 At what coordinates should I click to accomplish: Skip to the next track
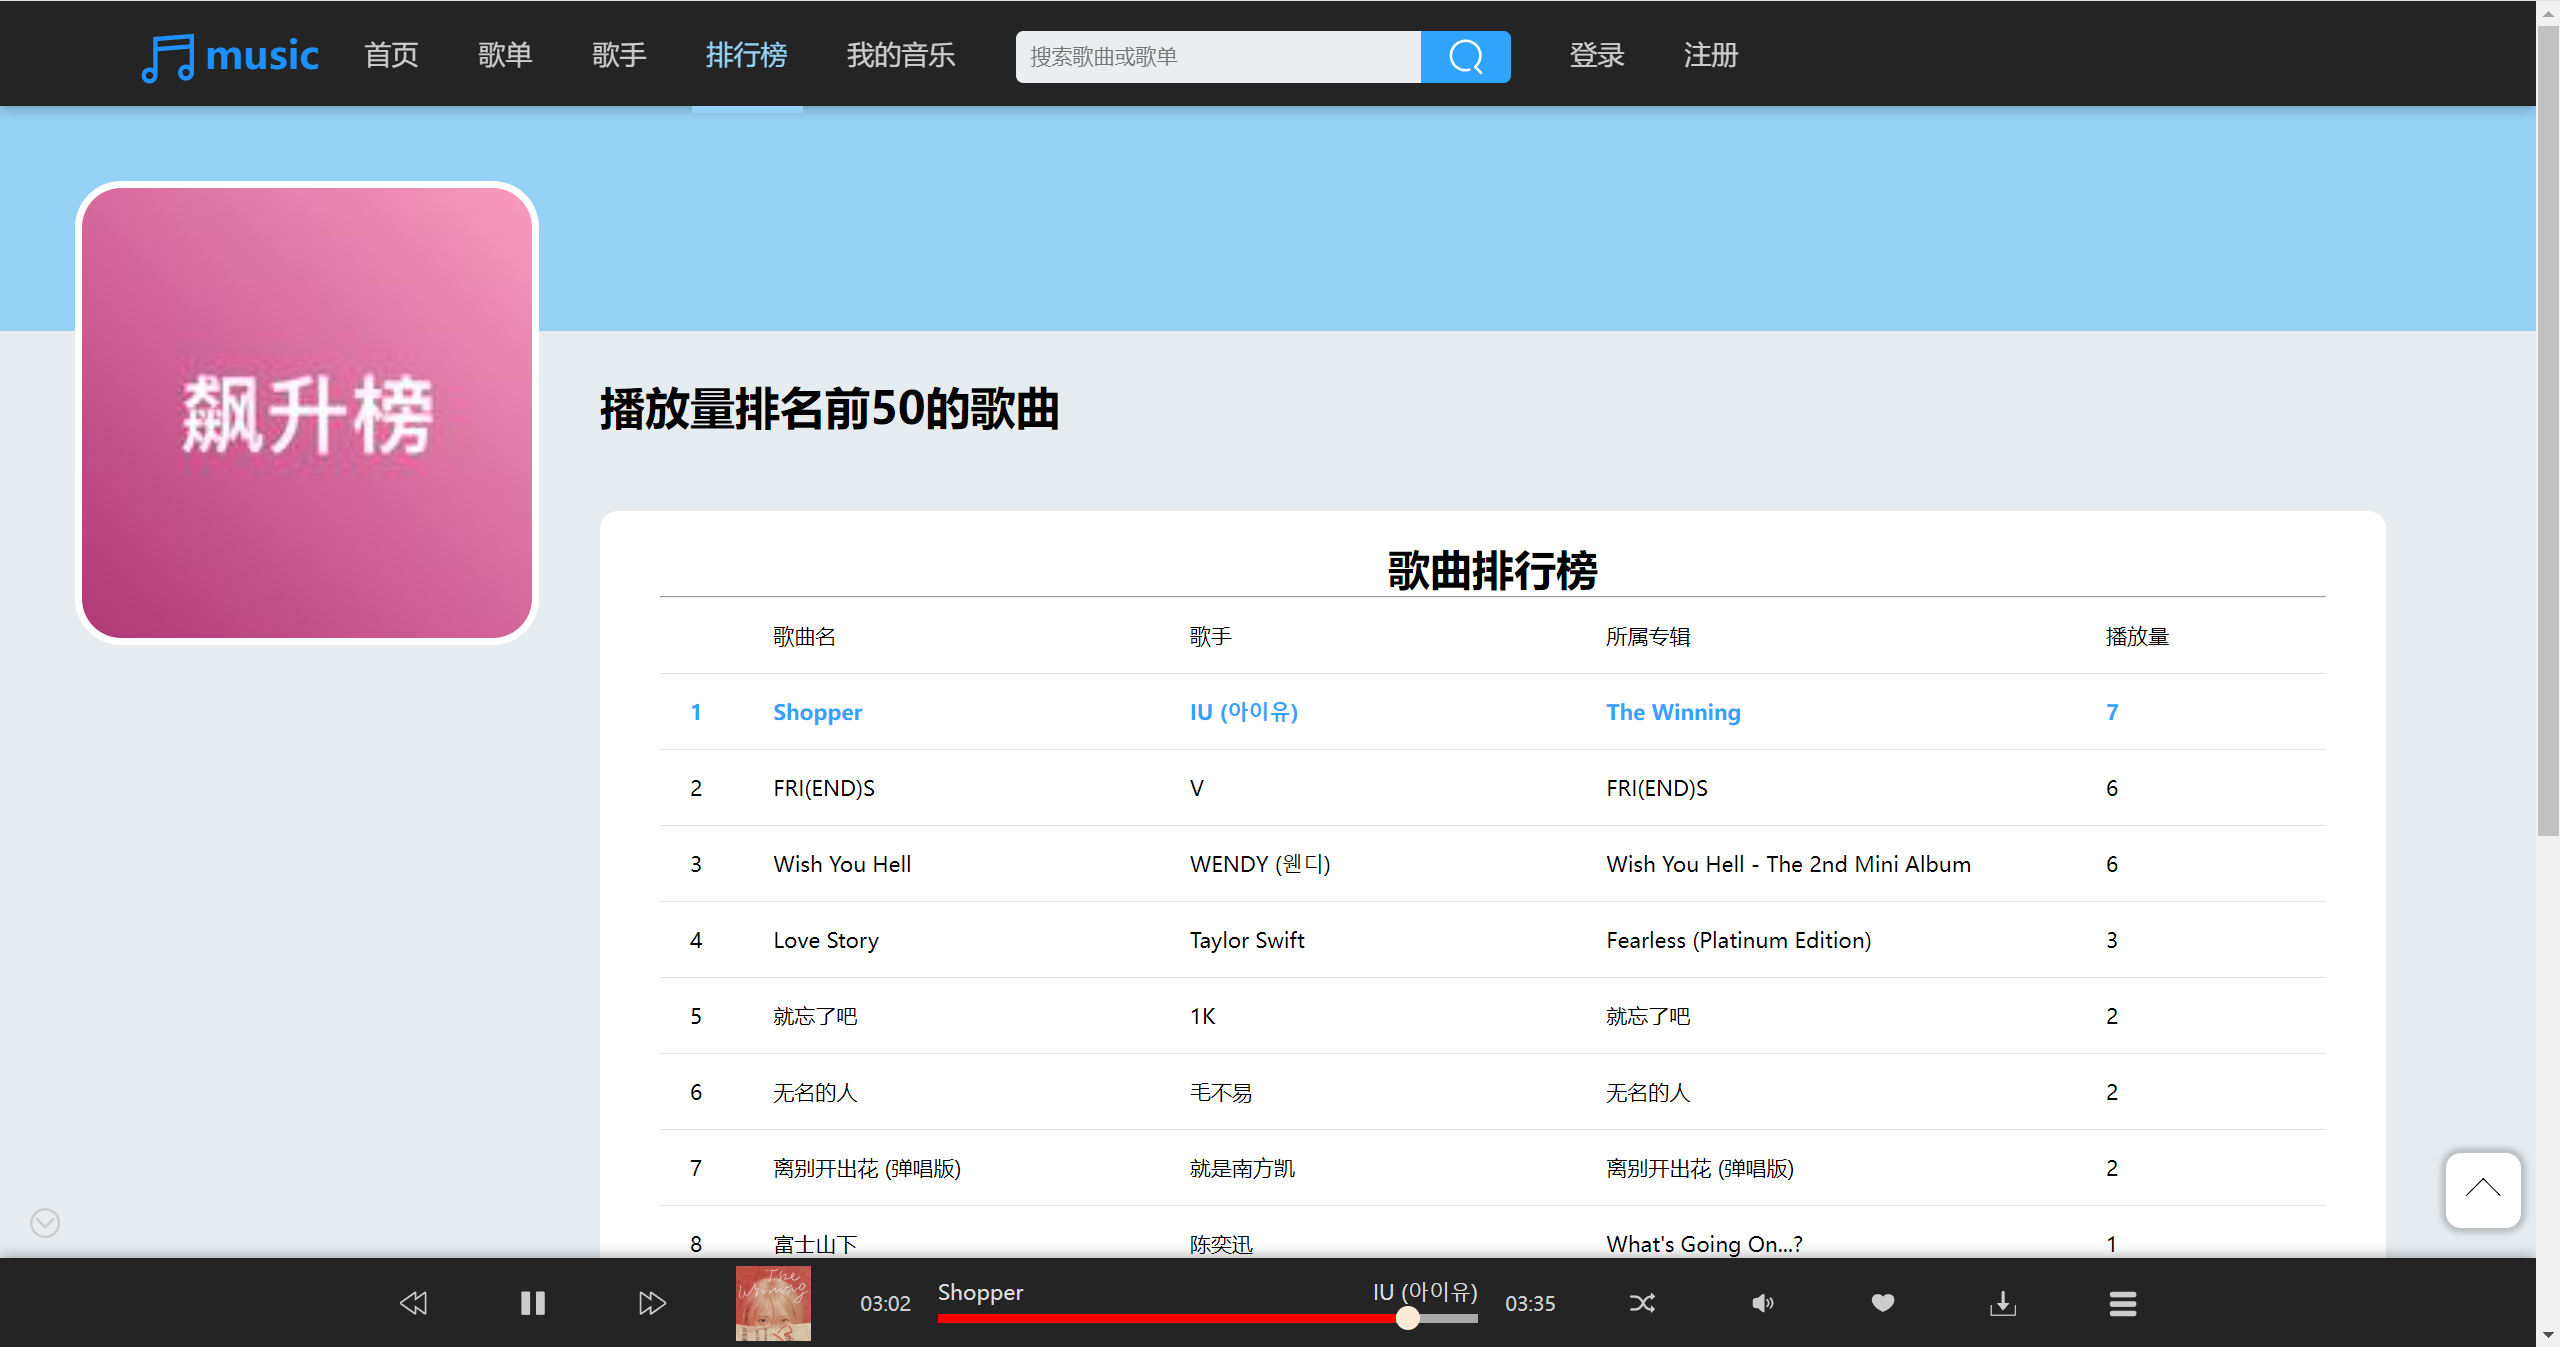pos(652,1303)
